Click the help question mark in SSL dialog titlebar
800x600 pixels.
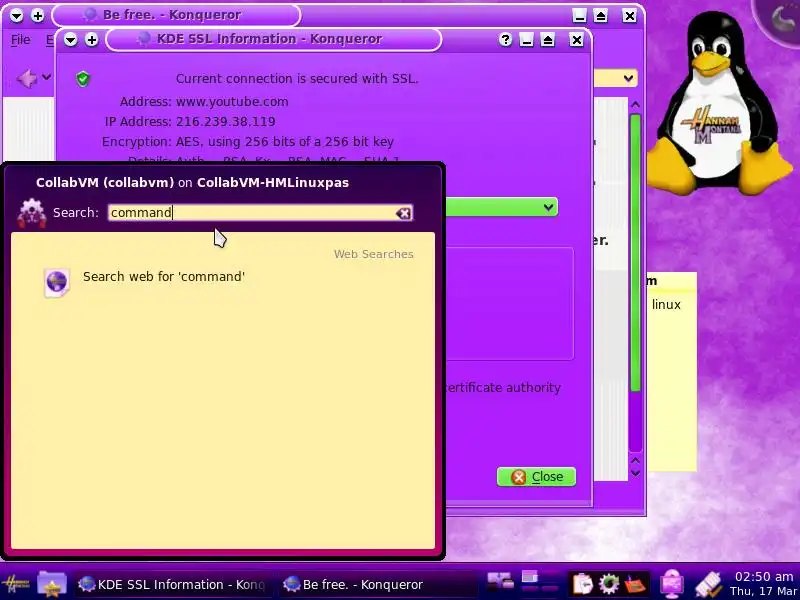click(x=505, y=39)
